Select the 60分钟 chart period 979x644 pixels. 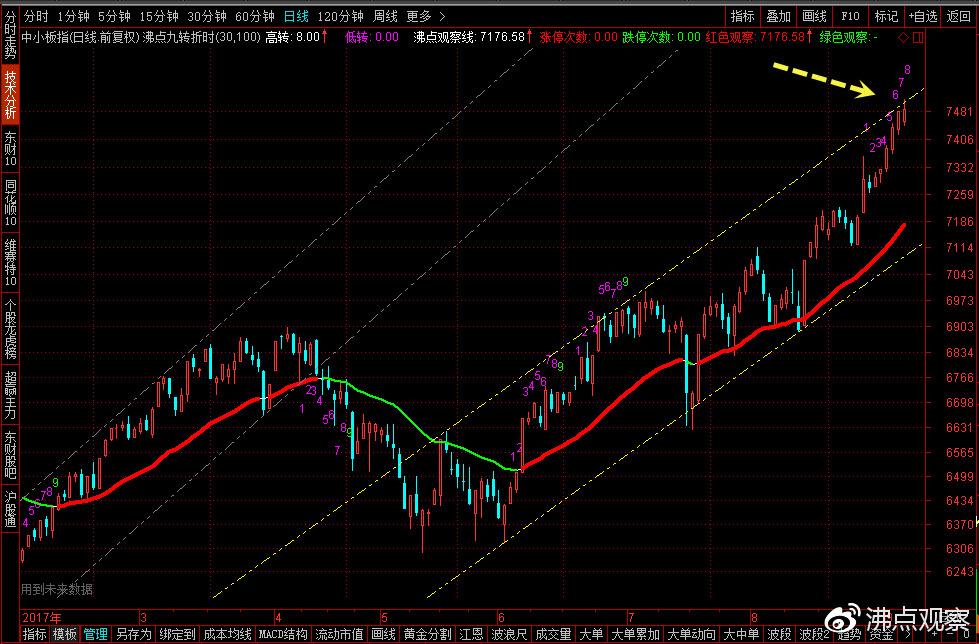255,16
